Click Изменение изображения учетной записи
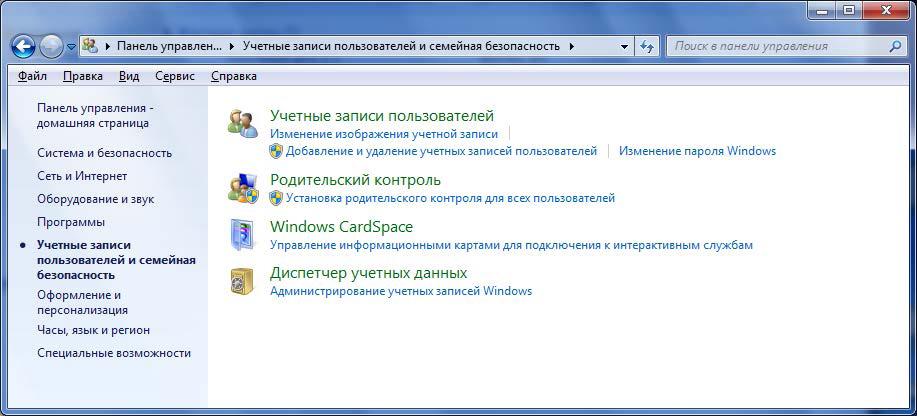This screenshot has width=917, height=416. point(384,134)
